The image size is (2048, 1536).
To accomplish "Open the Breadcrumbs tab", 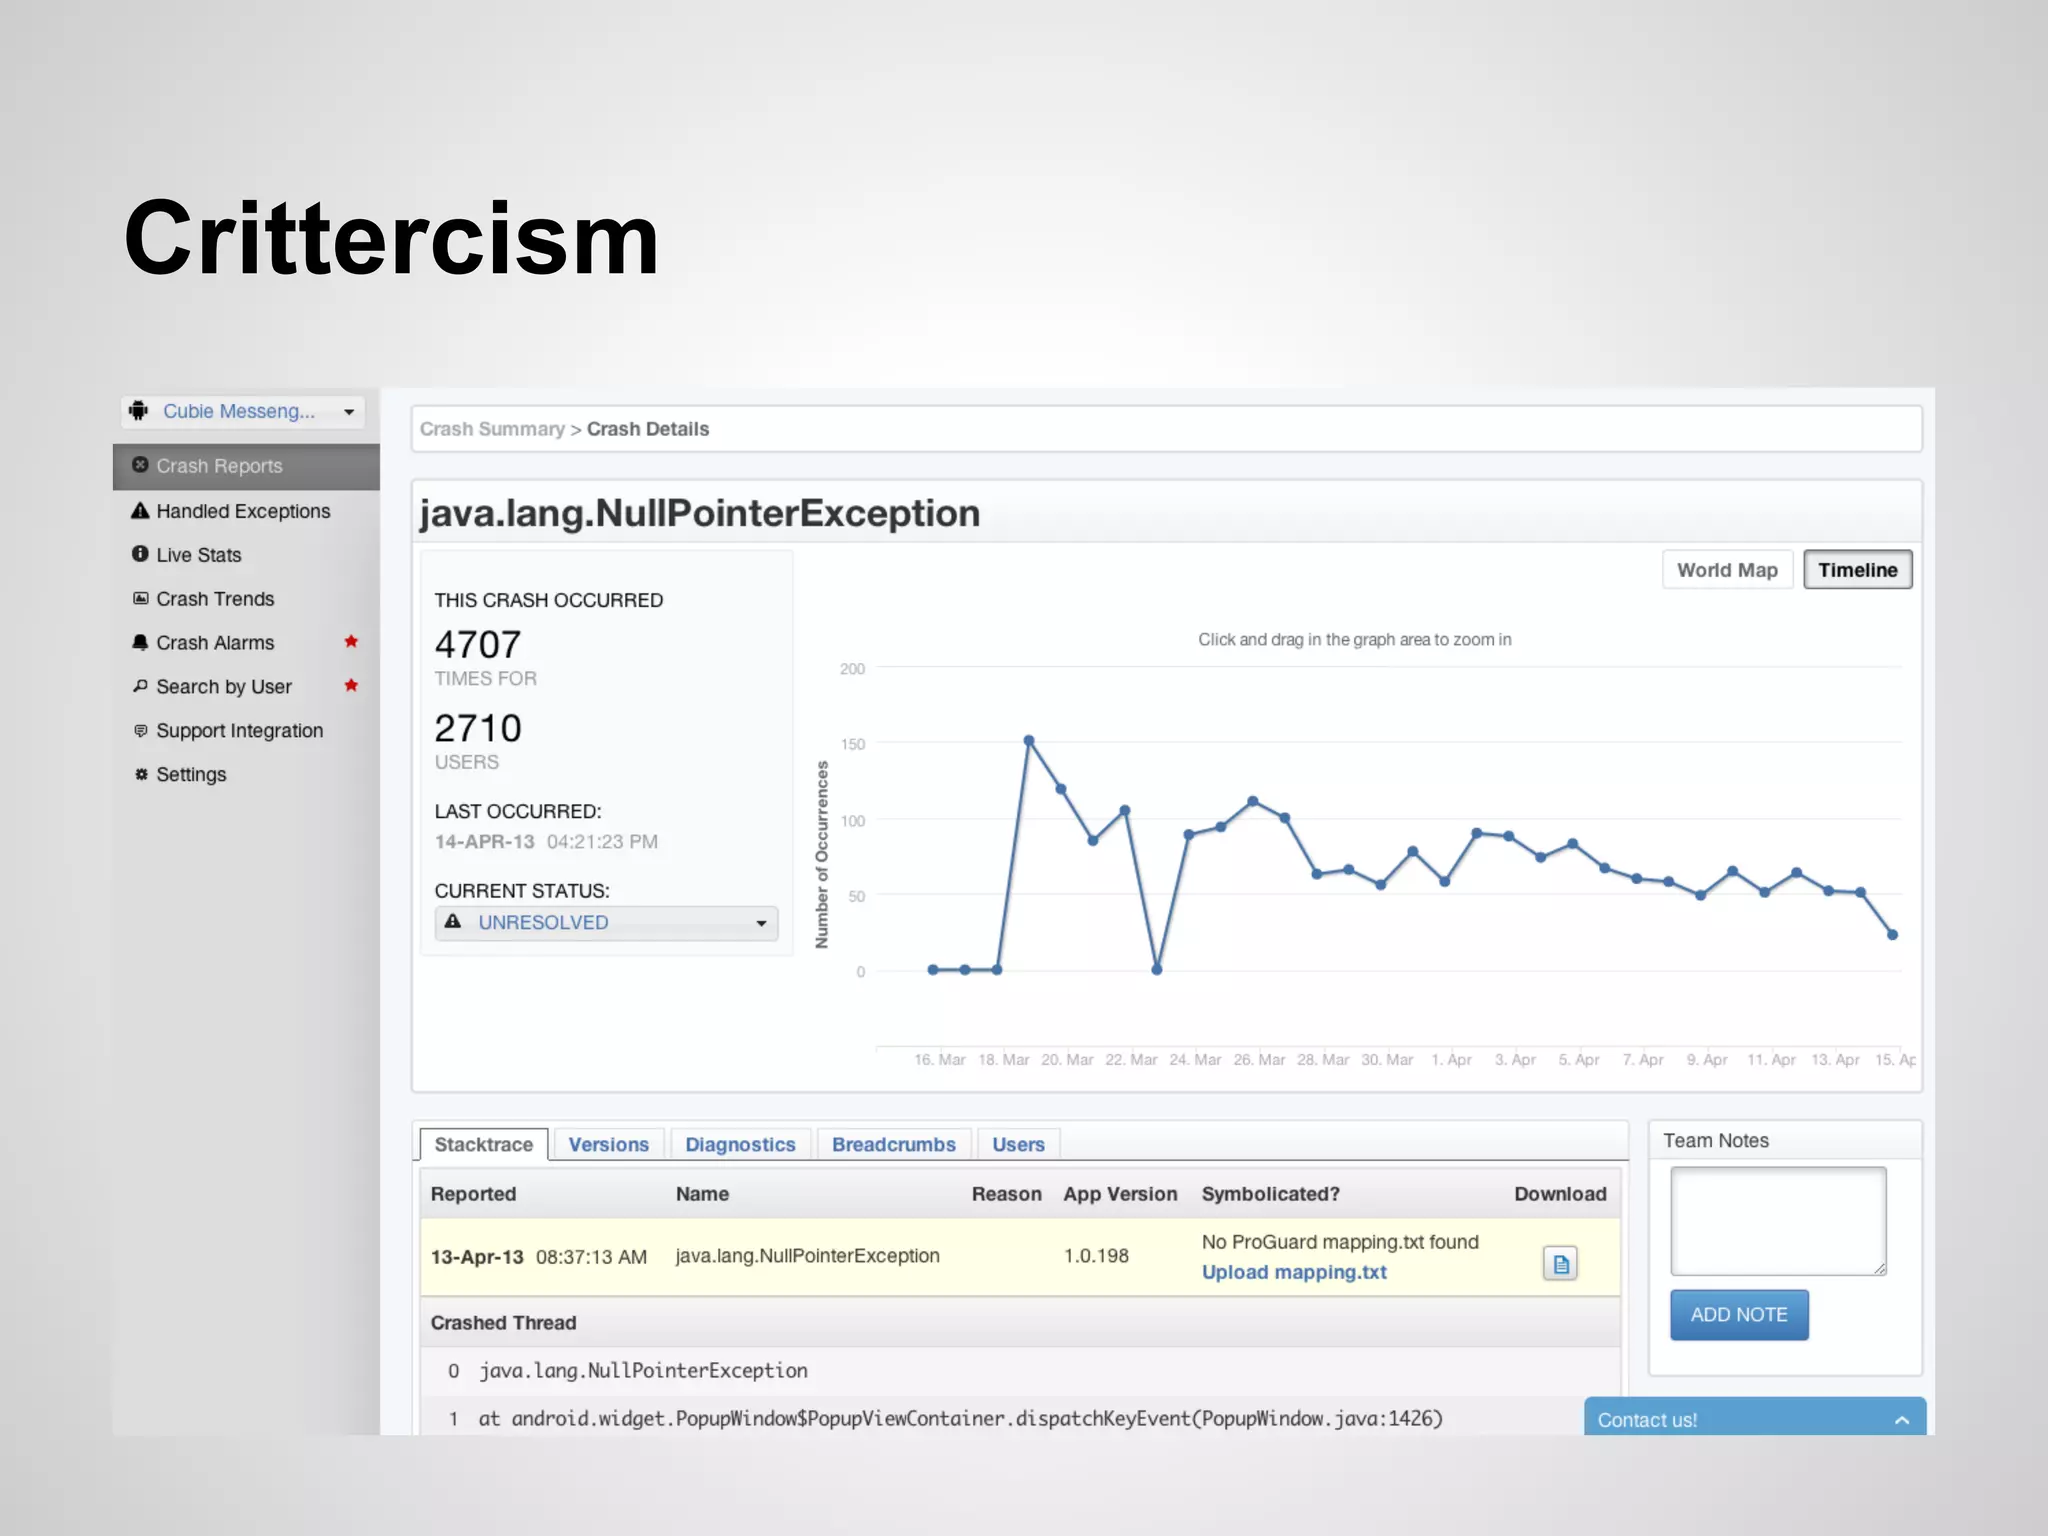I will point(893,1144).
